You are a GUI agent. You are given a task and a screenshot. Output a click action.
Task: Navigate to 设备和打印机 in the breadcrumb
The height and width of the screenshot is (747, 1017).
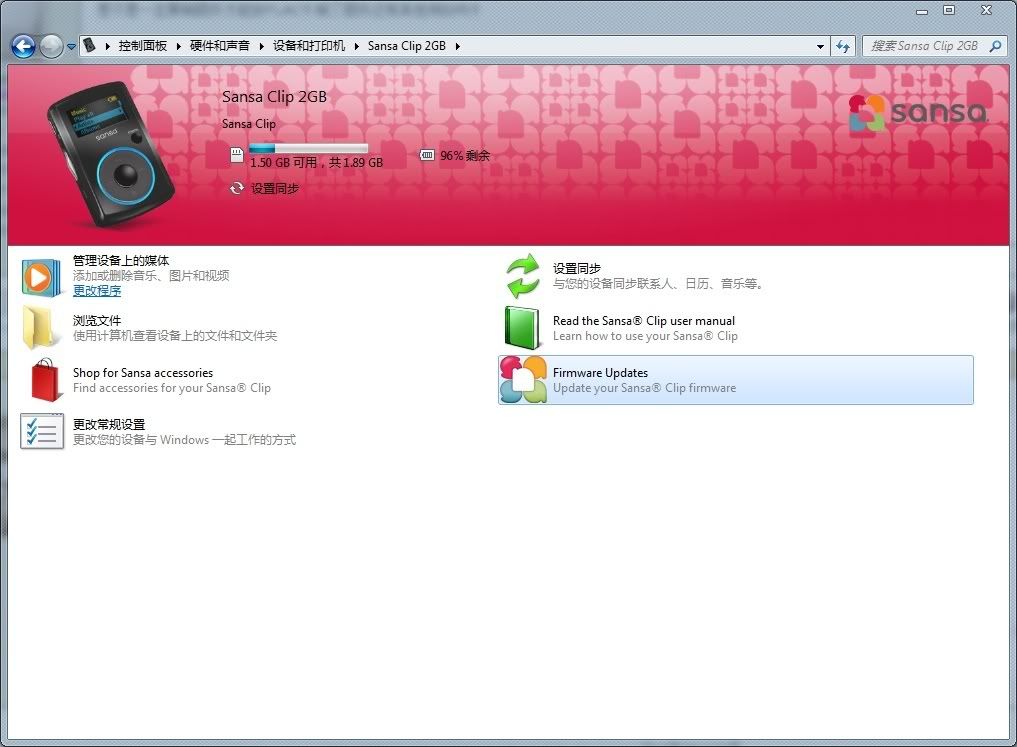click(309, 46)
